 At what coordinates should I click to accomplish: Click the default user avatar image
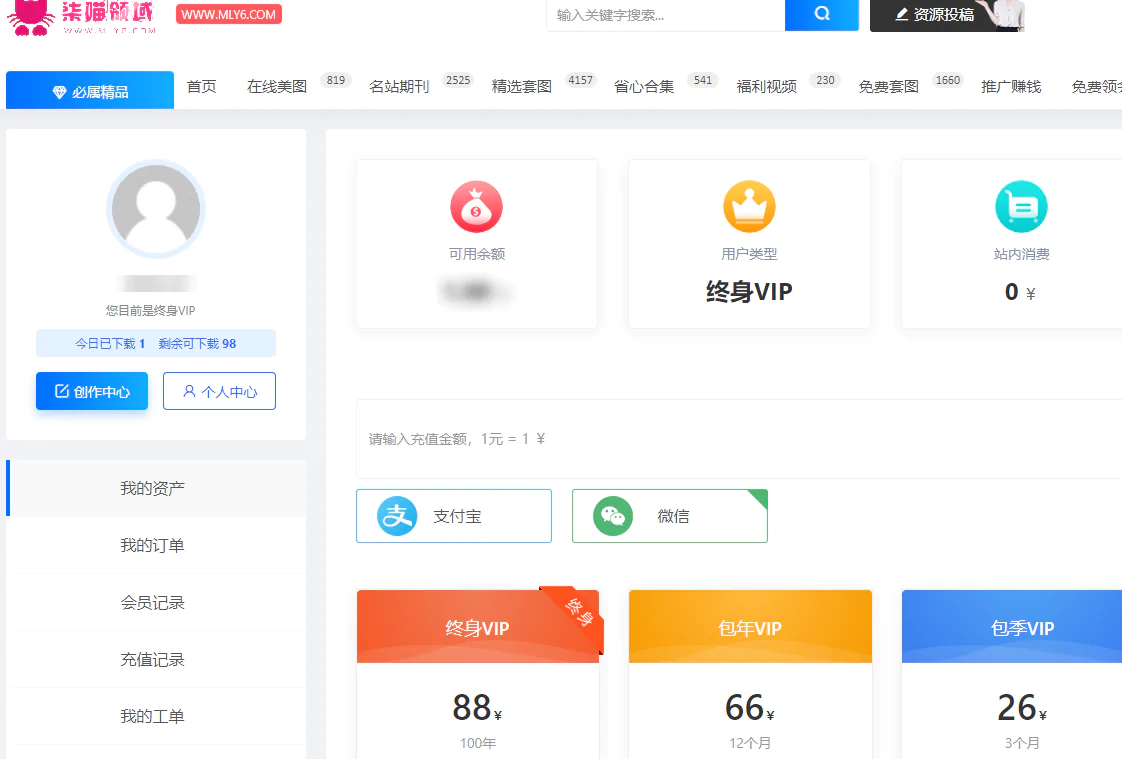[156, 209]
